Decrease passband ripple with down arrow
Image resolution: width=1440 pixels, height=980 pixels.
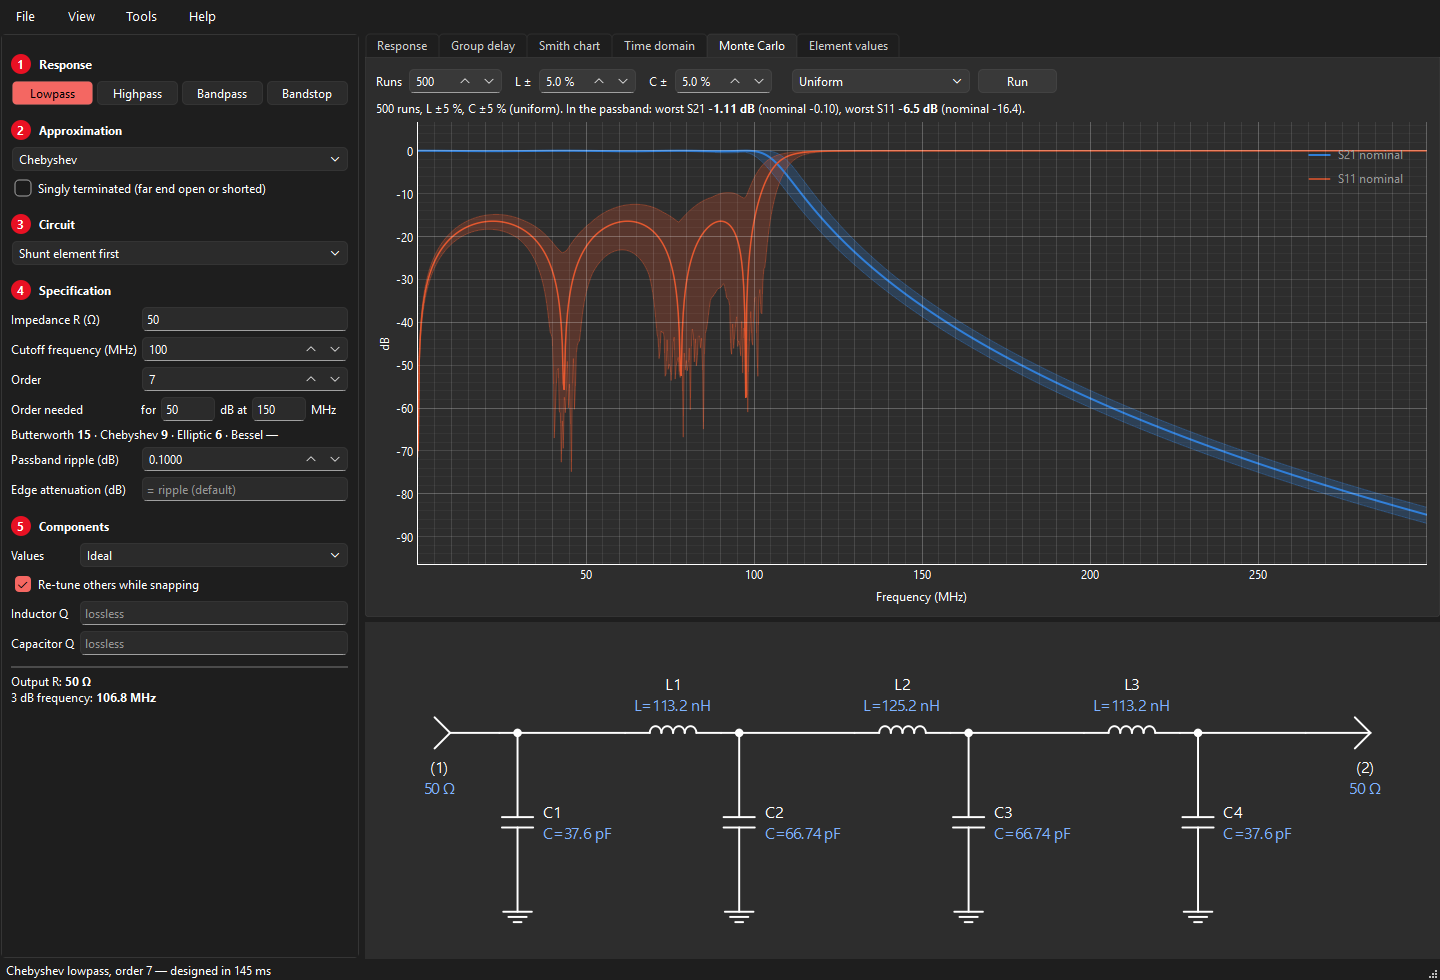[x=335, y=459]
